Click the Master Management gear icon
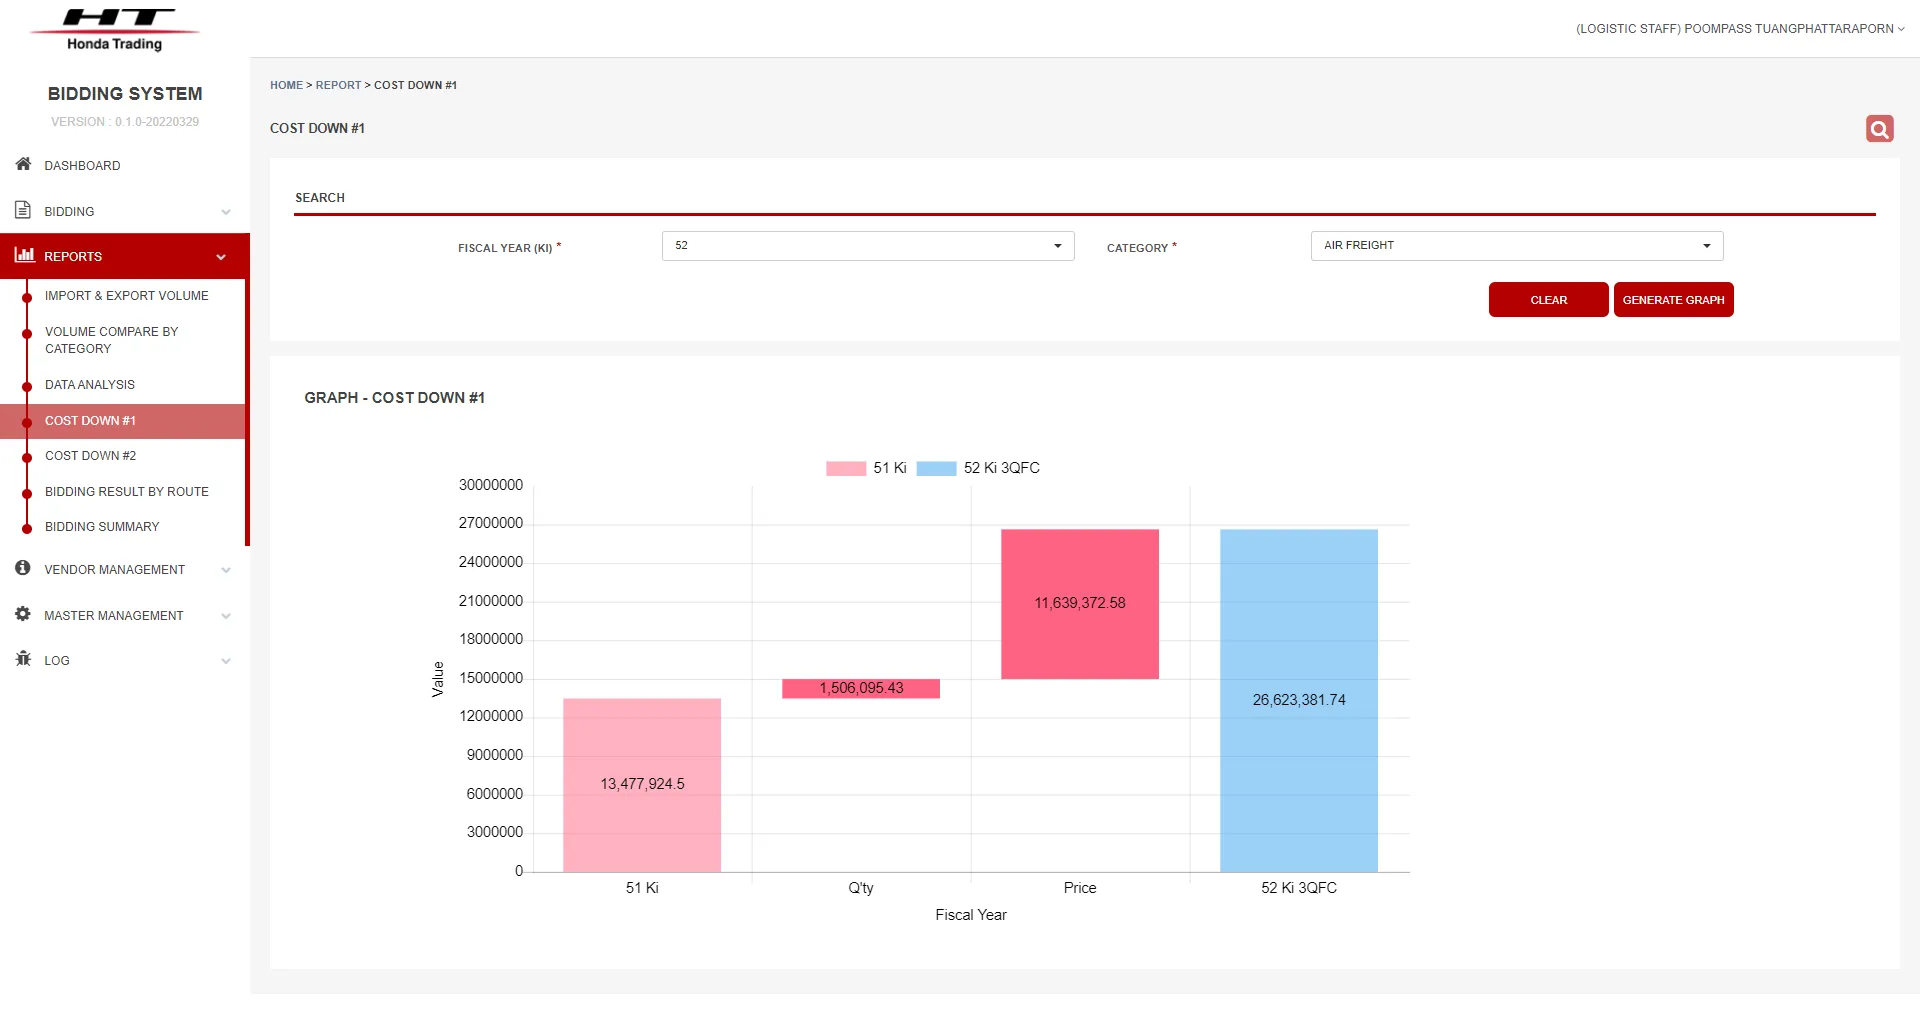1920x1012 pixels. (23, 614)
